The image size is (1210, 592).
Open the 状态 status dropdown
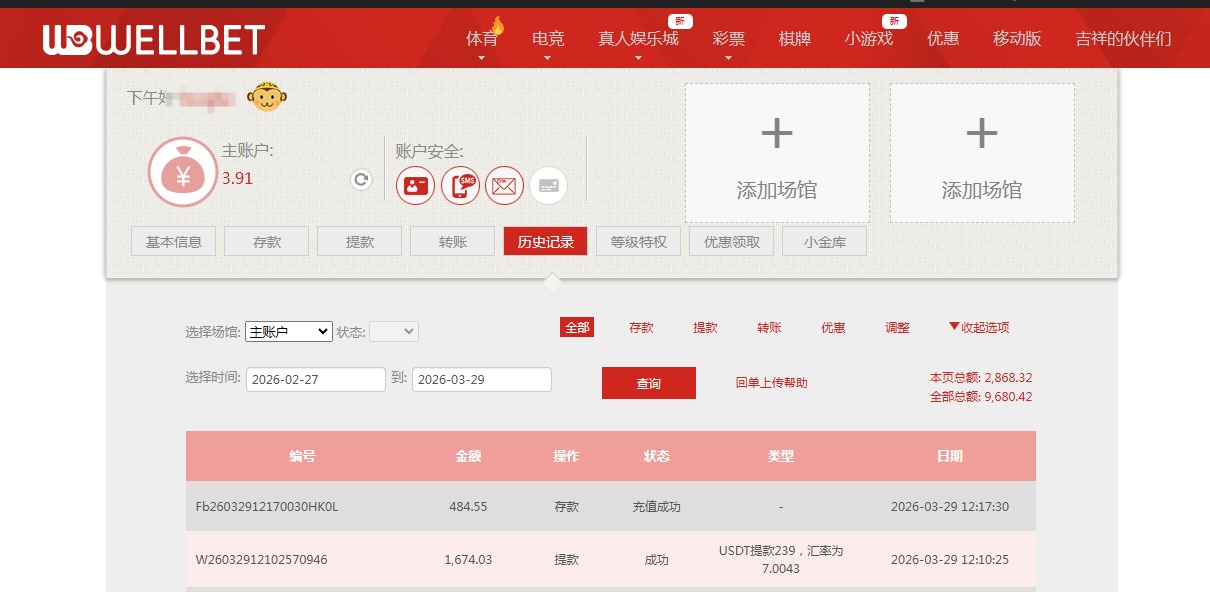pyautogui.click(x=394, y=331)
